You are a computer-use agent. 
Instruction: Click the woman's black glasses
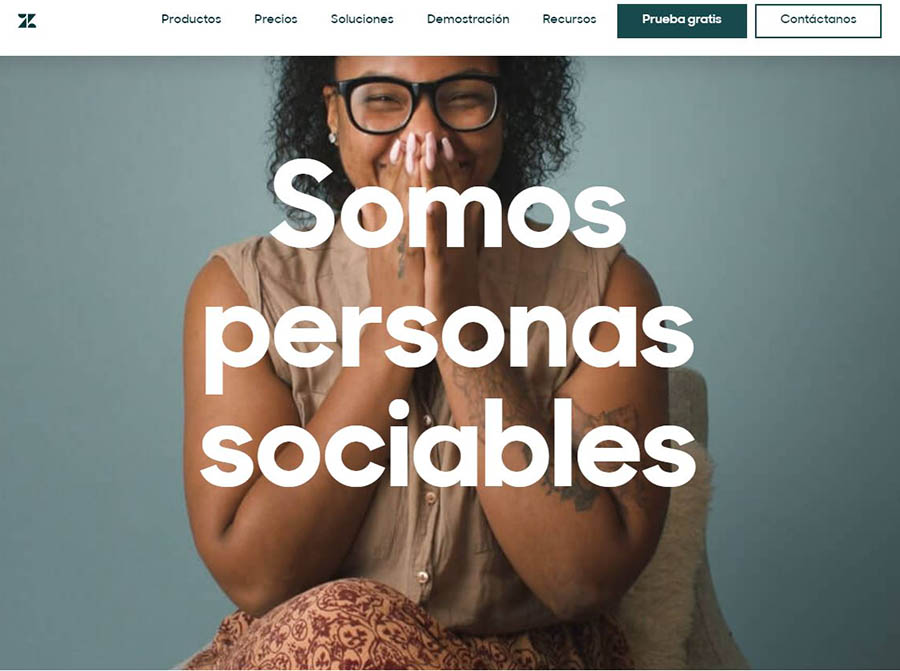[x=418, y=103]
